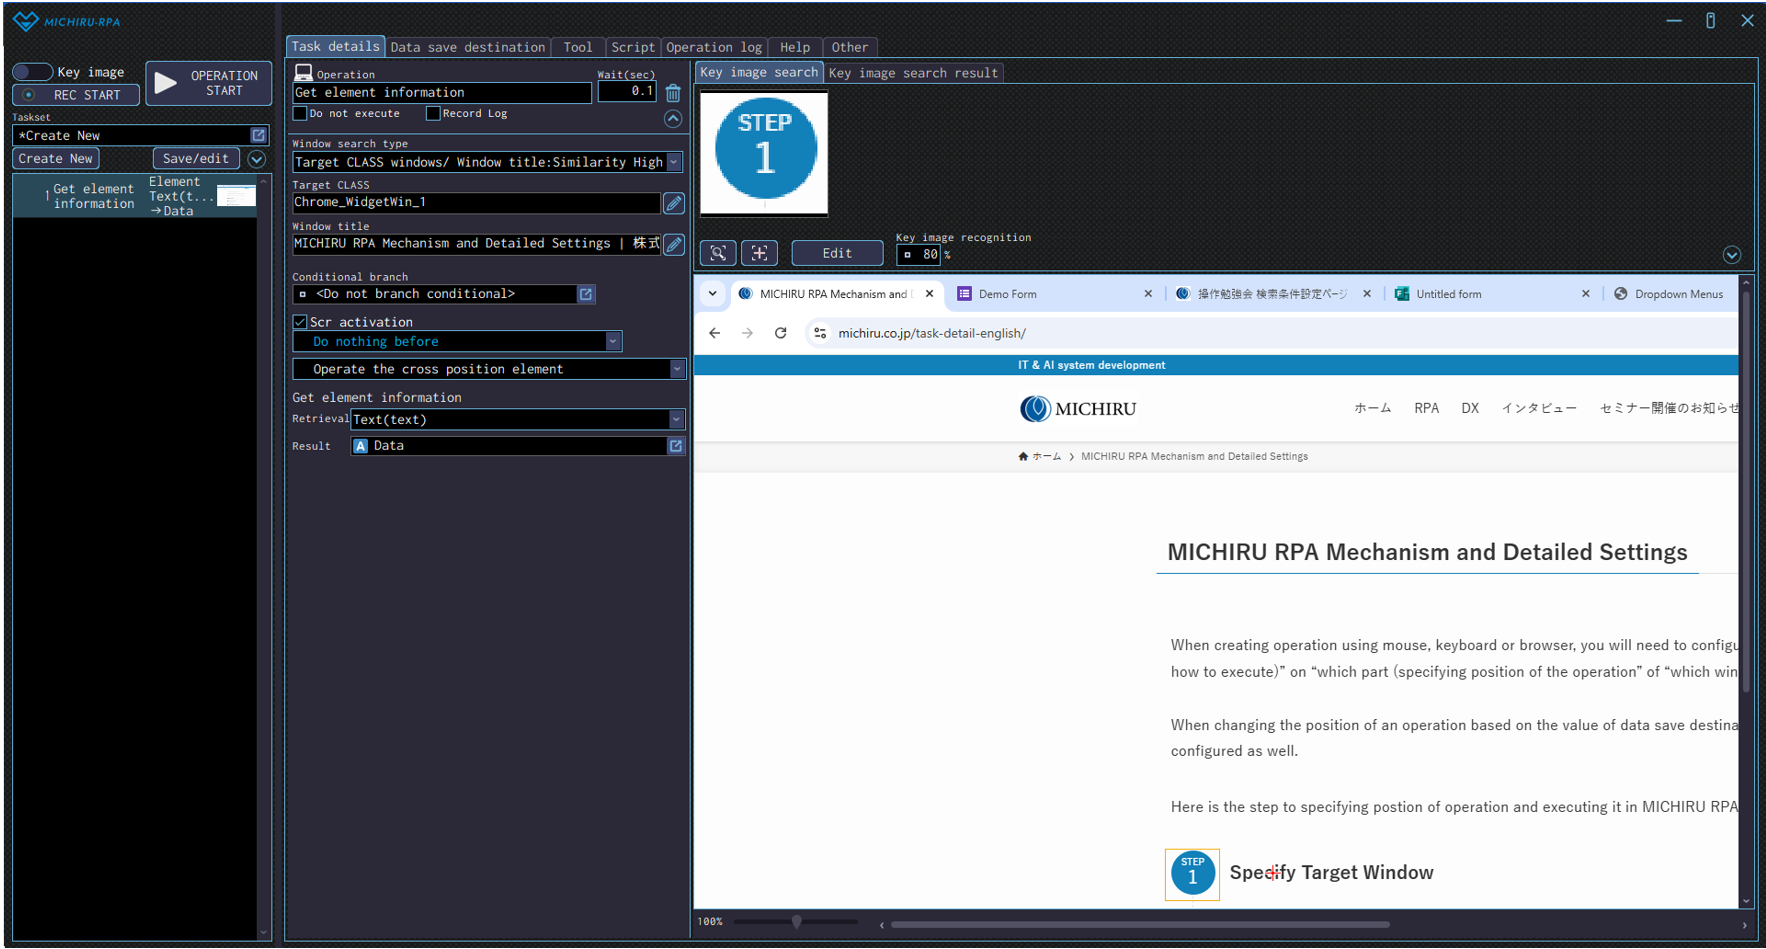Open the Do nothing before dropdown

(x=613, y=342)
